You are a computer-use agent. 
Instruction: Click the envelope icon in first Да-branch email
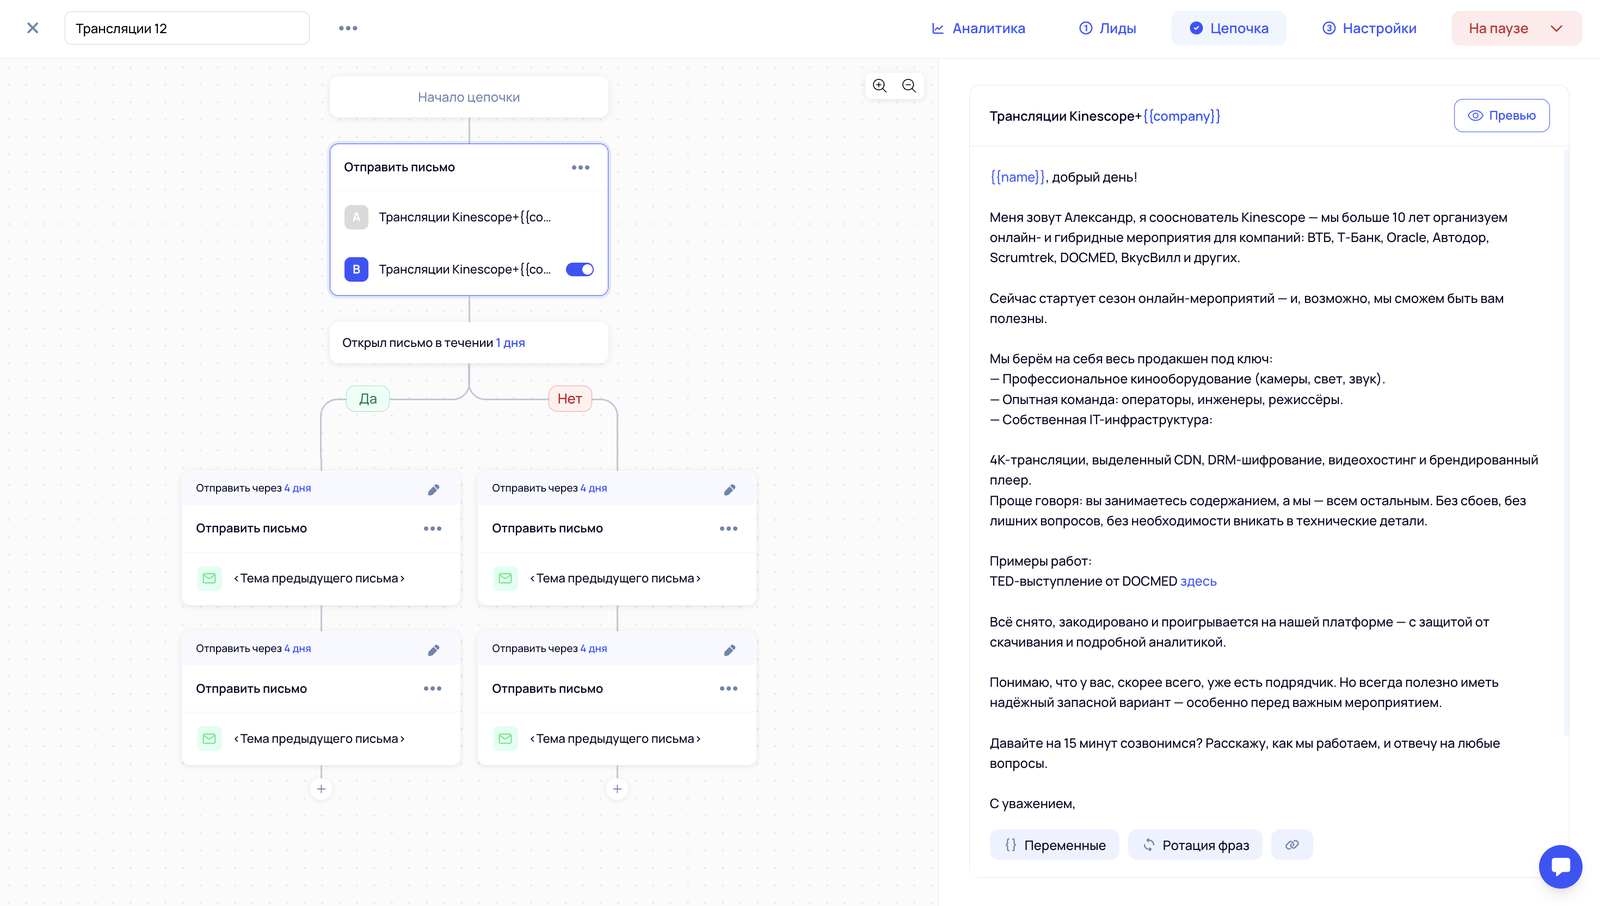click(x=209, y=578)
